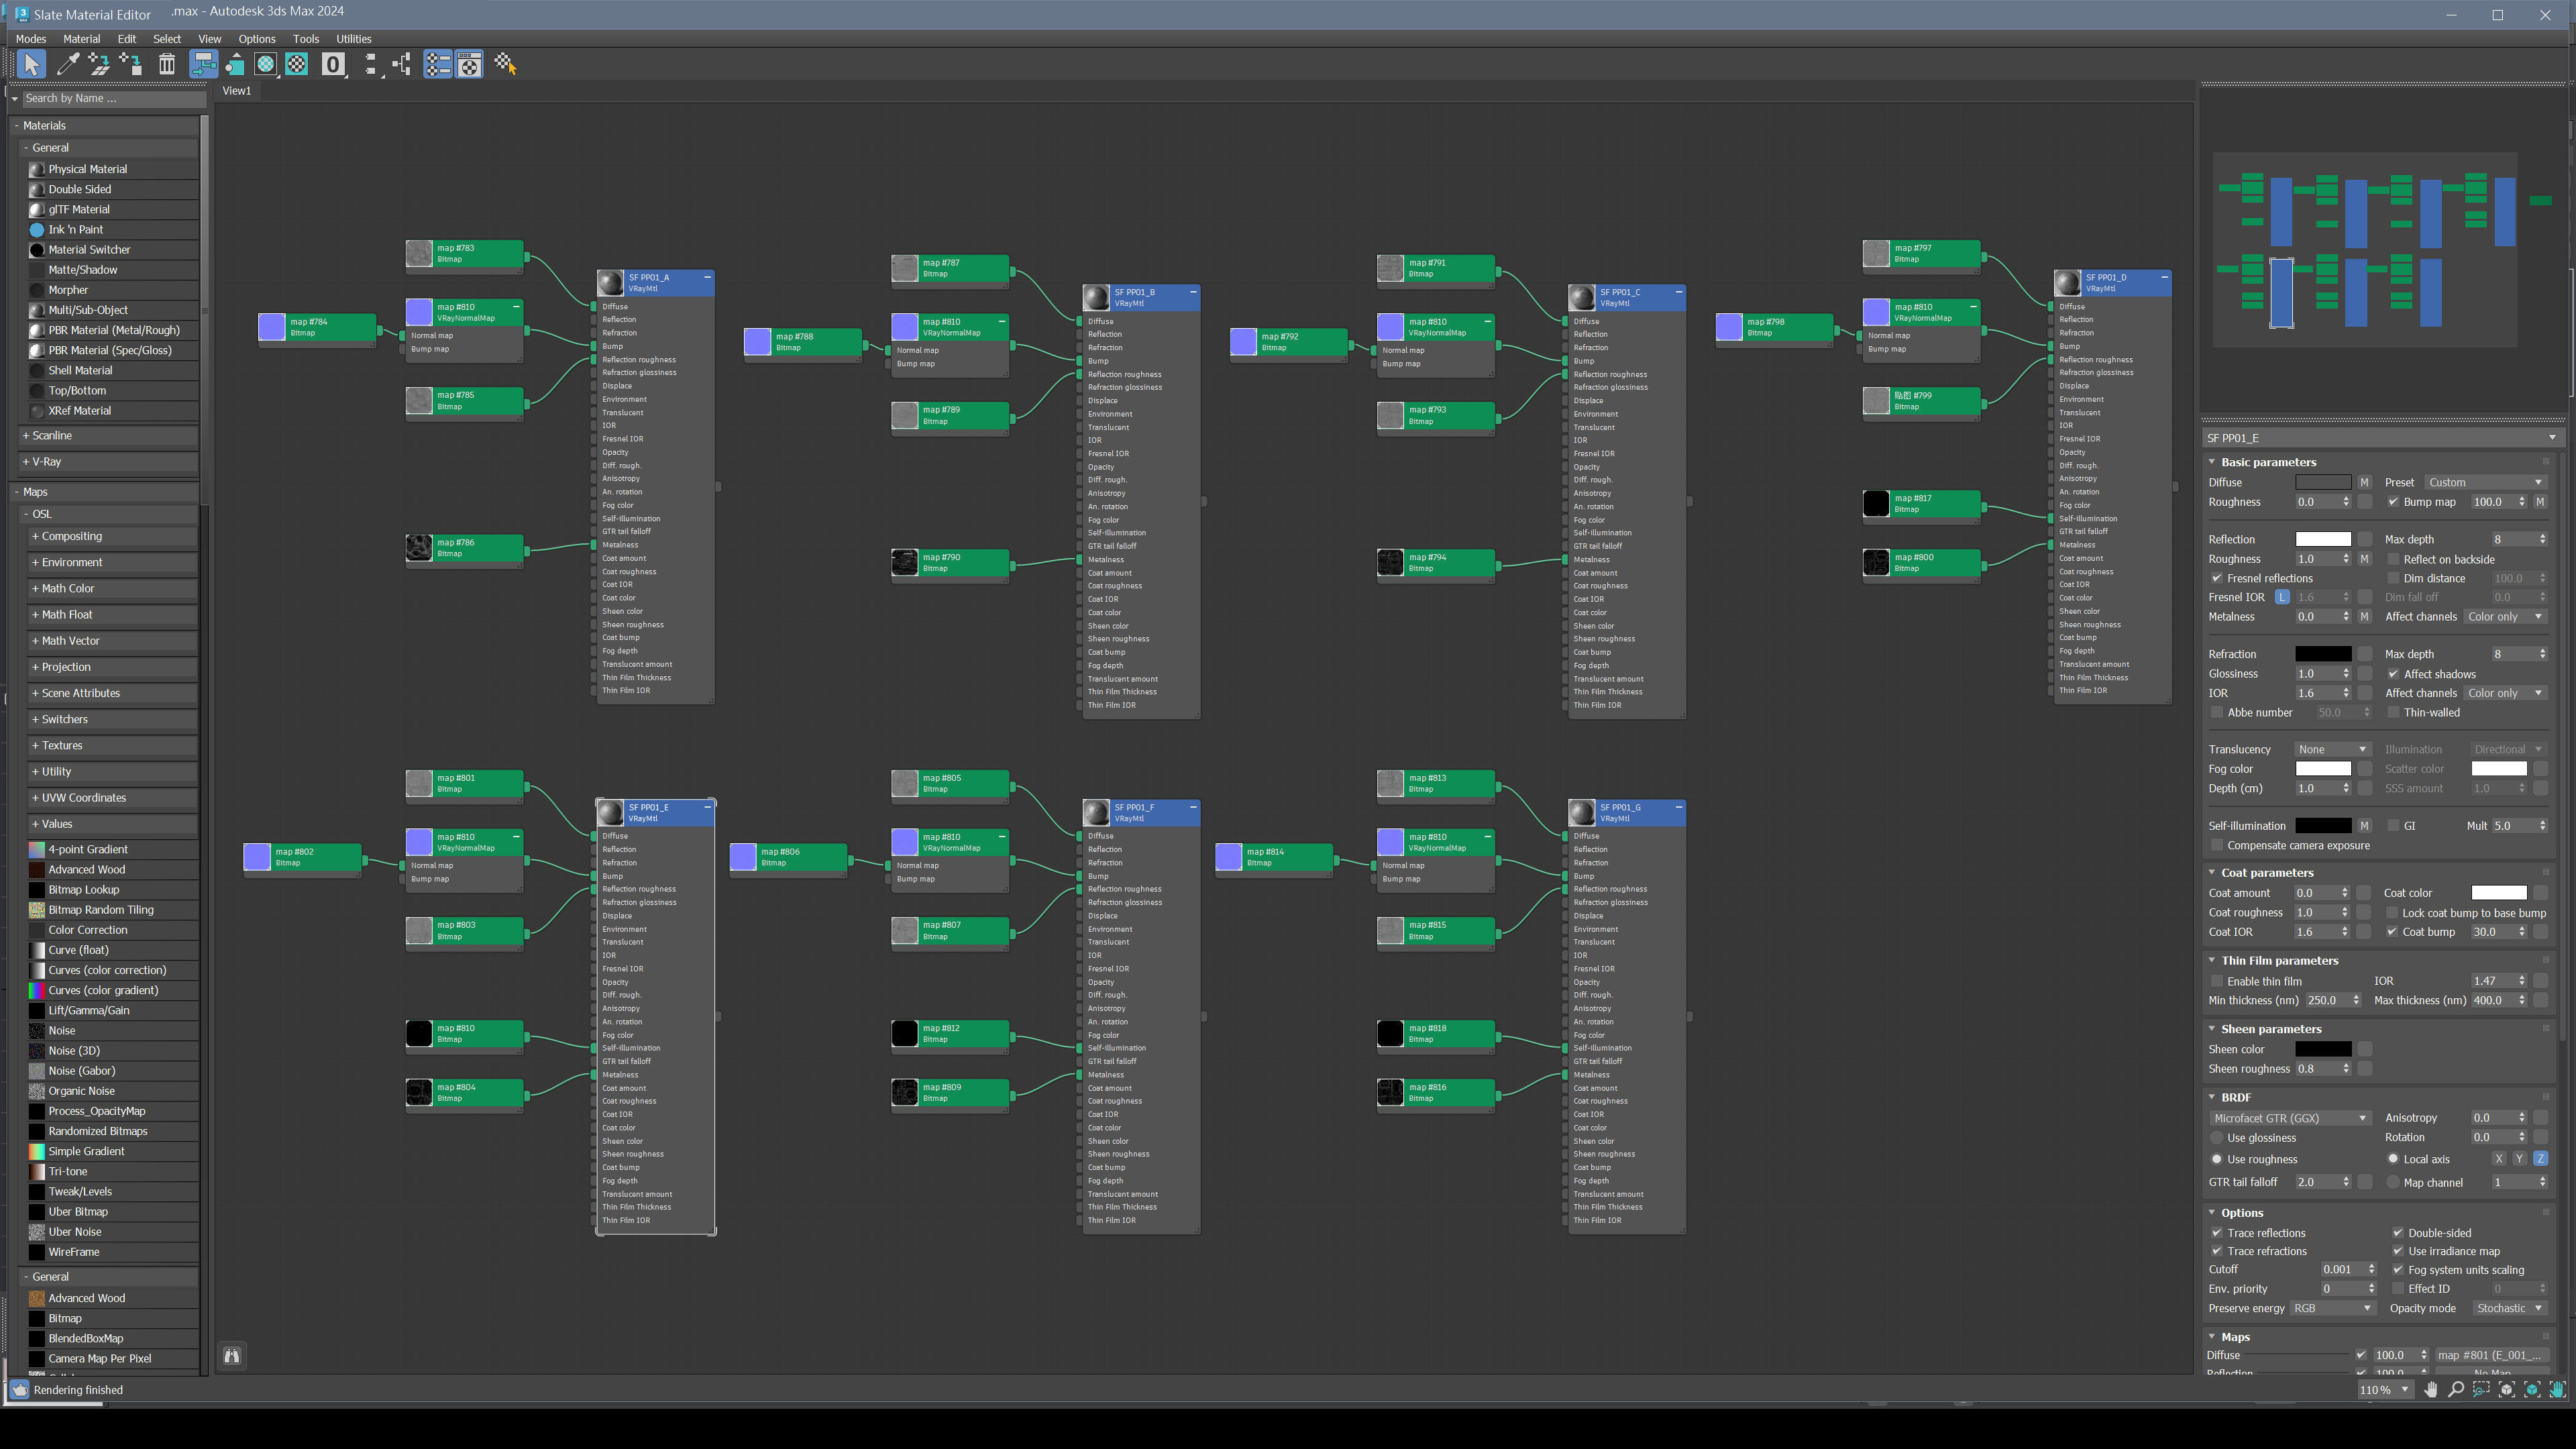Switch to the View1 tab
The image size is (2576, 1449).
(237, 91)
